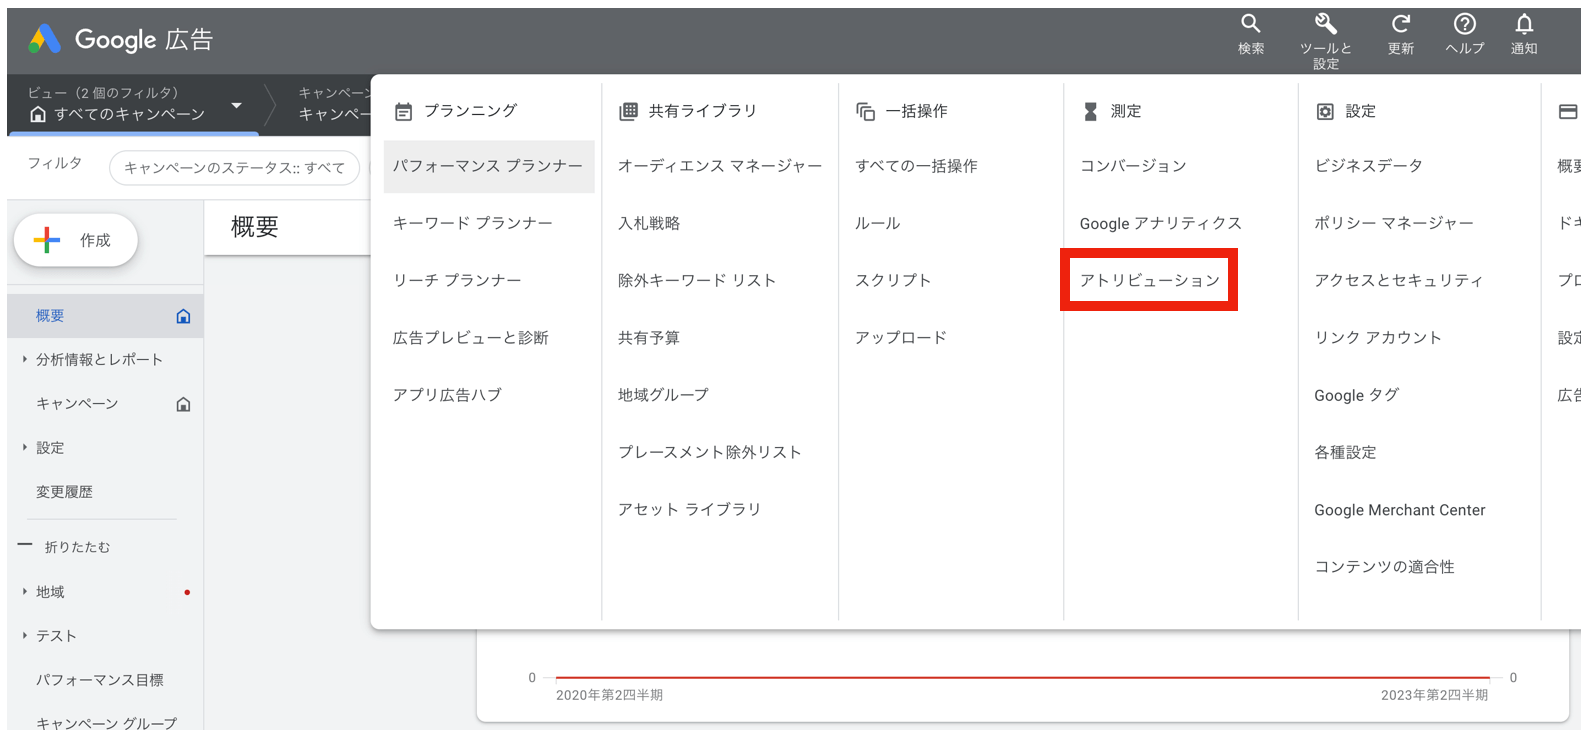Image resolution: width=1590 pixels, height=730 pixels.
Task: Click chart label 2020年第2四半期
Action: [x=609, y=695]
